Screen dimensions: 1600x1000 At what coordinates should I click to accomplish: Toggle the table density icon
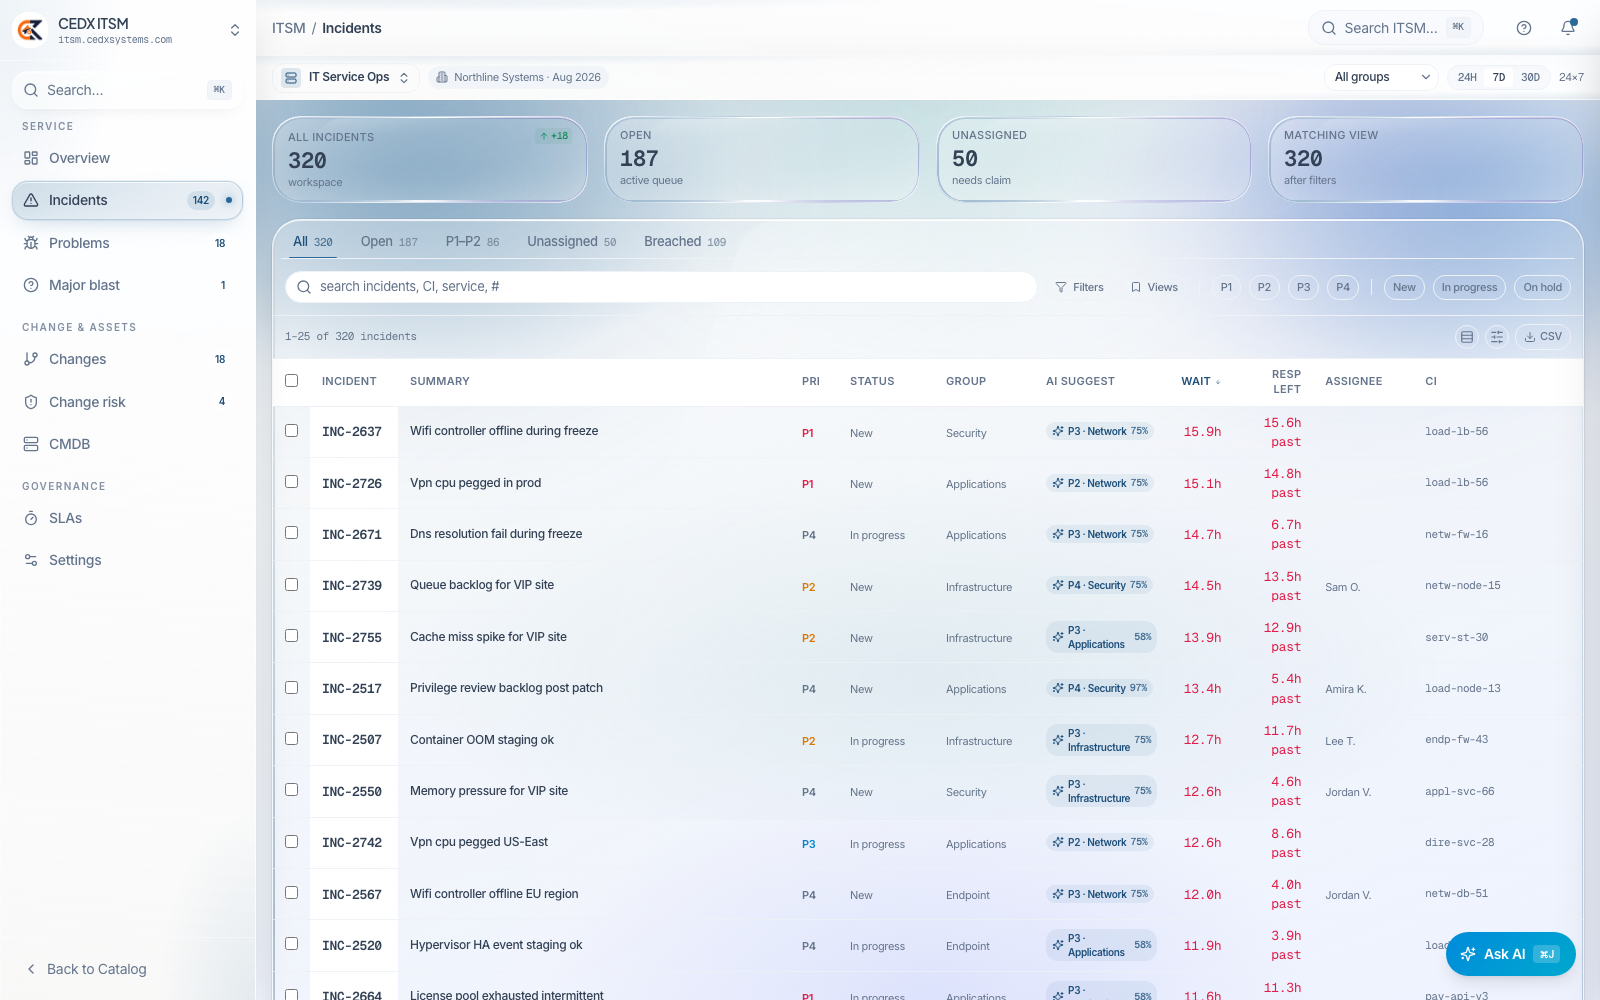(x=1467, y=337)
